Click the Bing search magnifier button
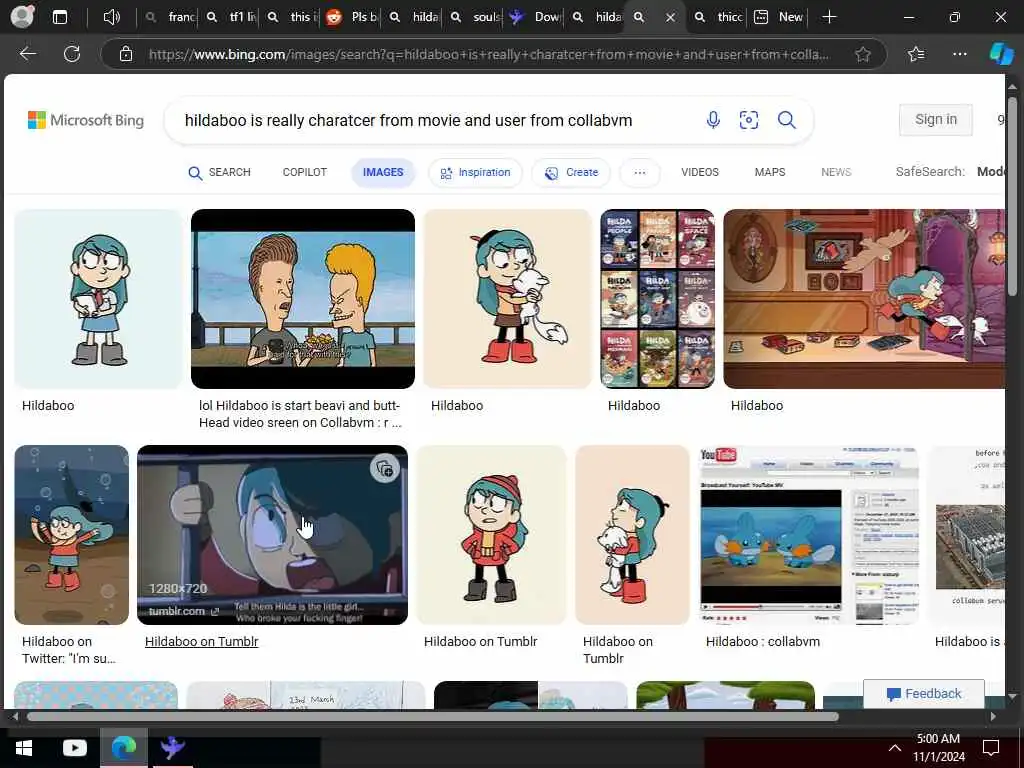The image size is (1024, 768). [787, 120]
